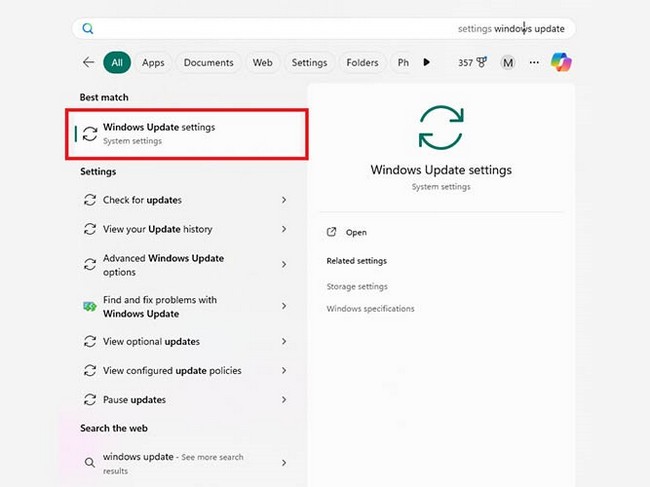Click Open in the preview pane

356,233
